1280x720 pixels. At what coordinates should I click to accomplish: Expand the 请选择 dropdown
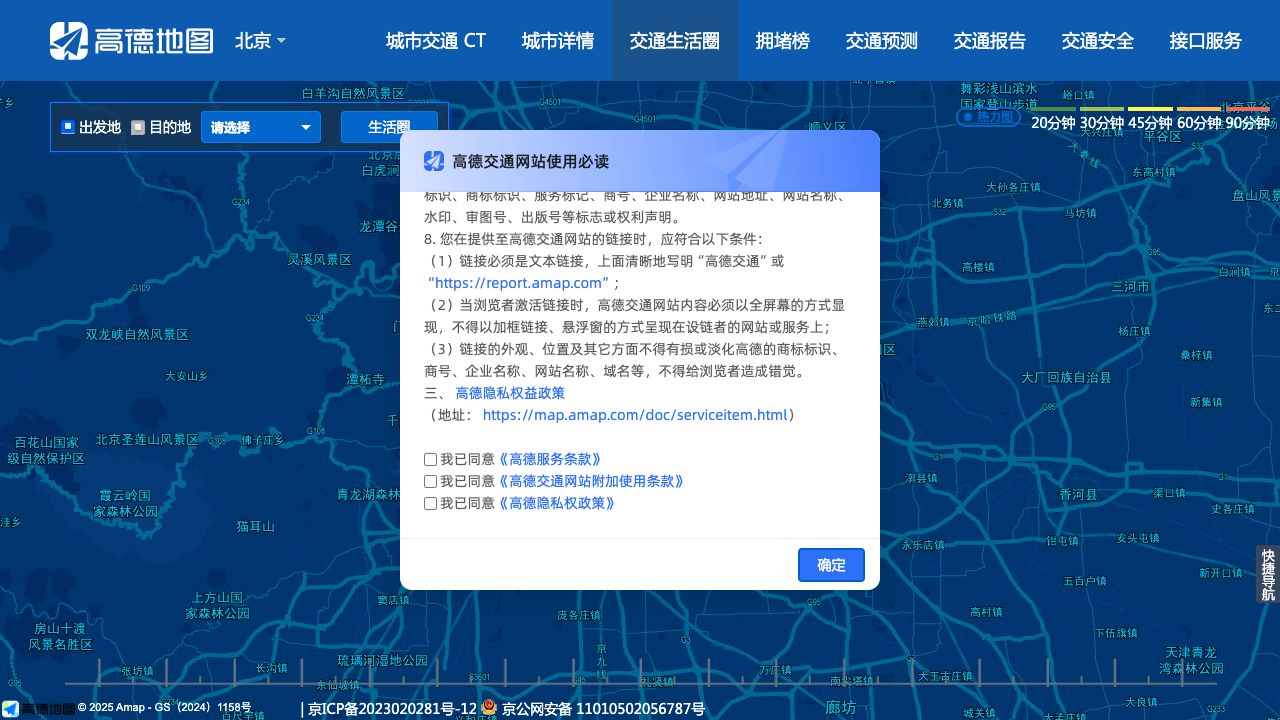(x=261, y=127)
